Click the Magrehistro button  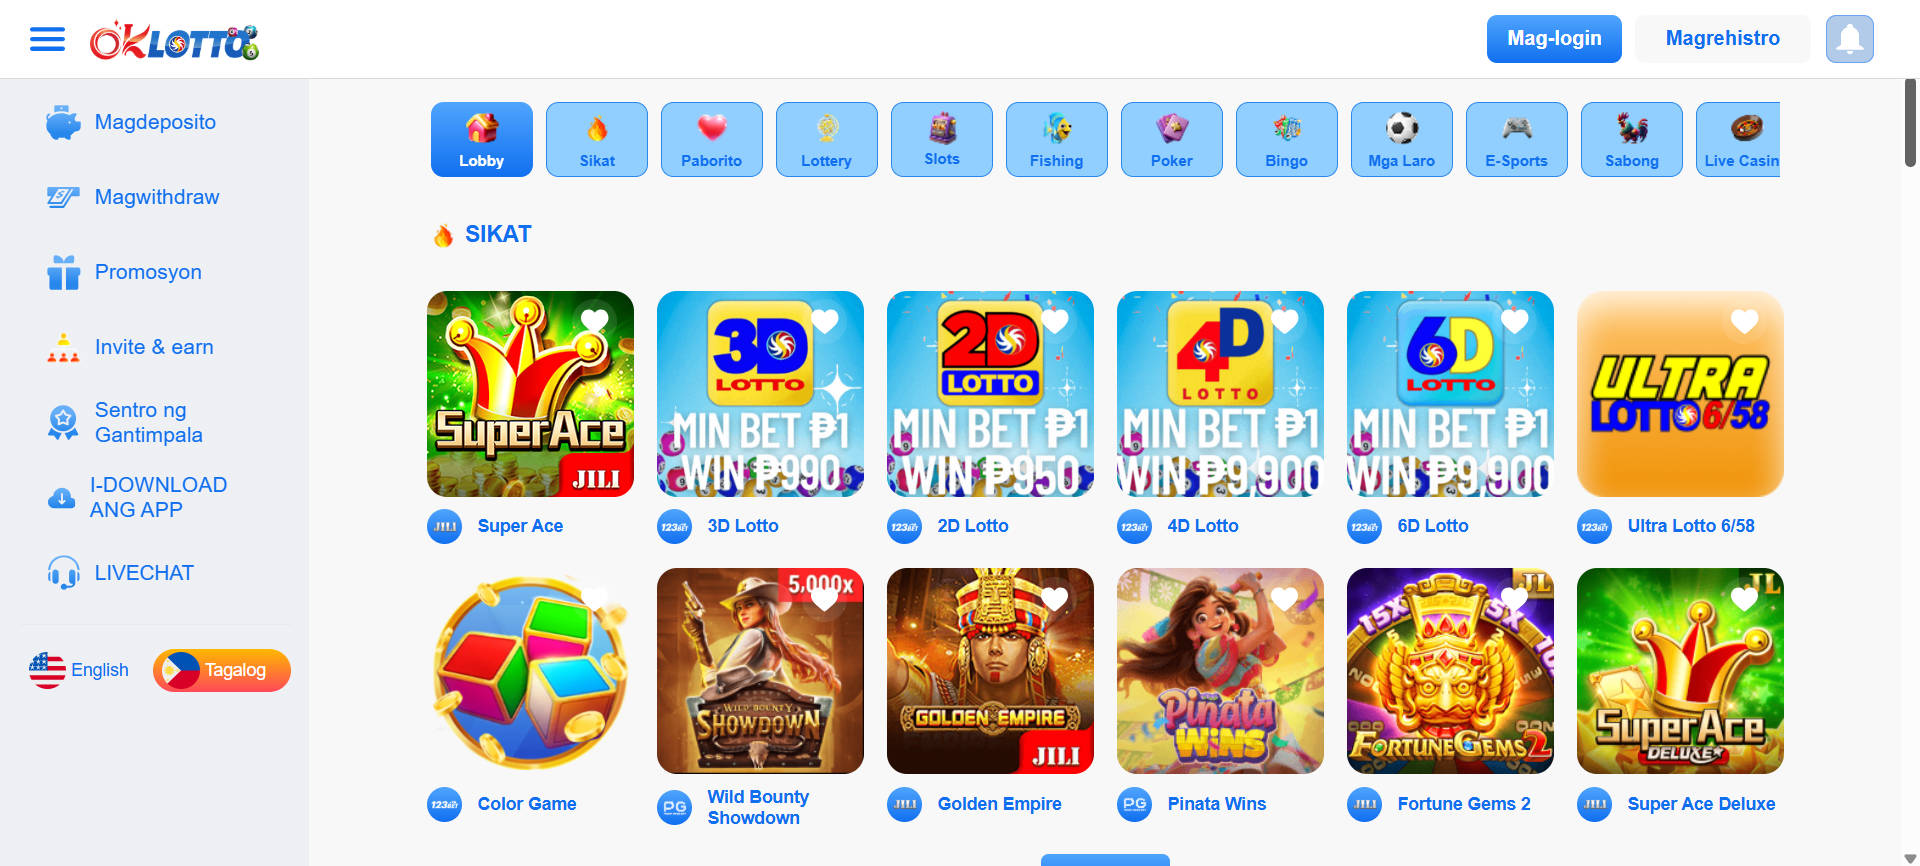1723,39
